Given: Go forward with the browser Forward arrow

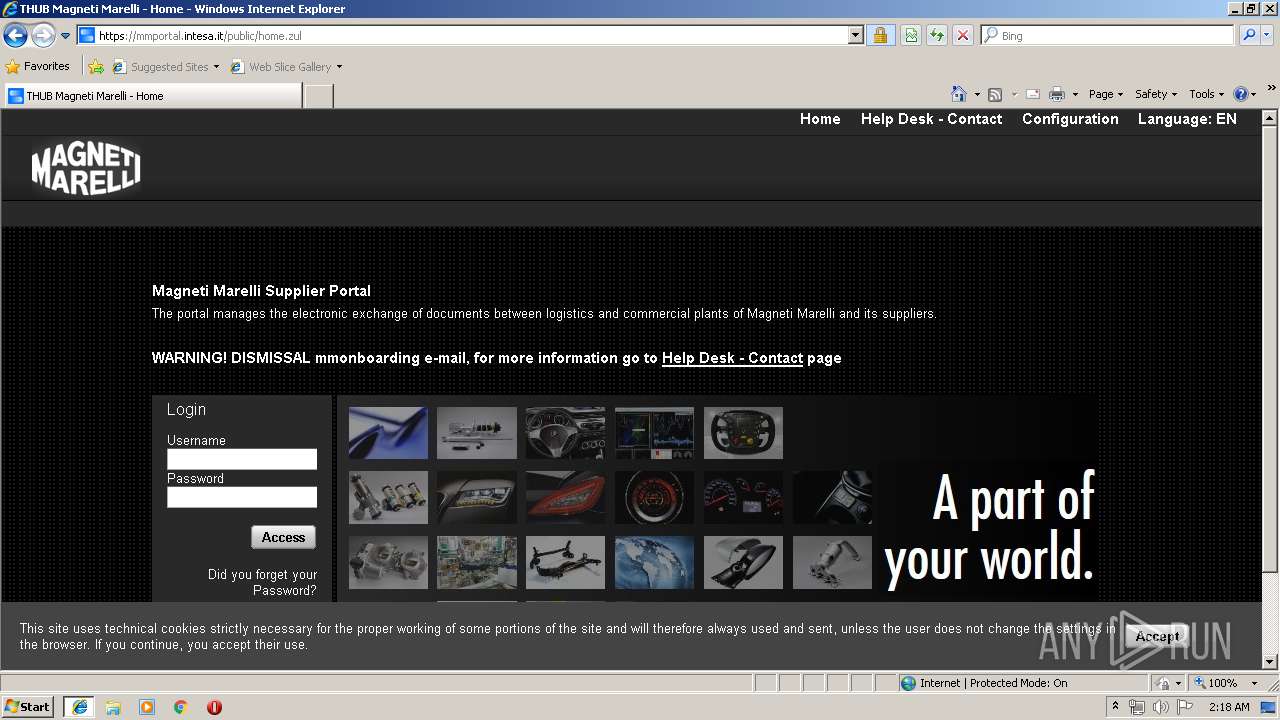Looking at the screenshot, I should (x=42, y=36).
